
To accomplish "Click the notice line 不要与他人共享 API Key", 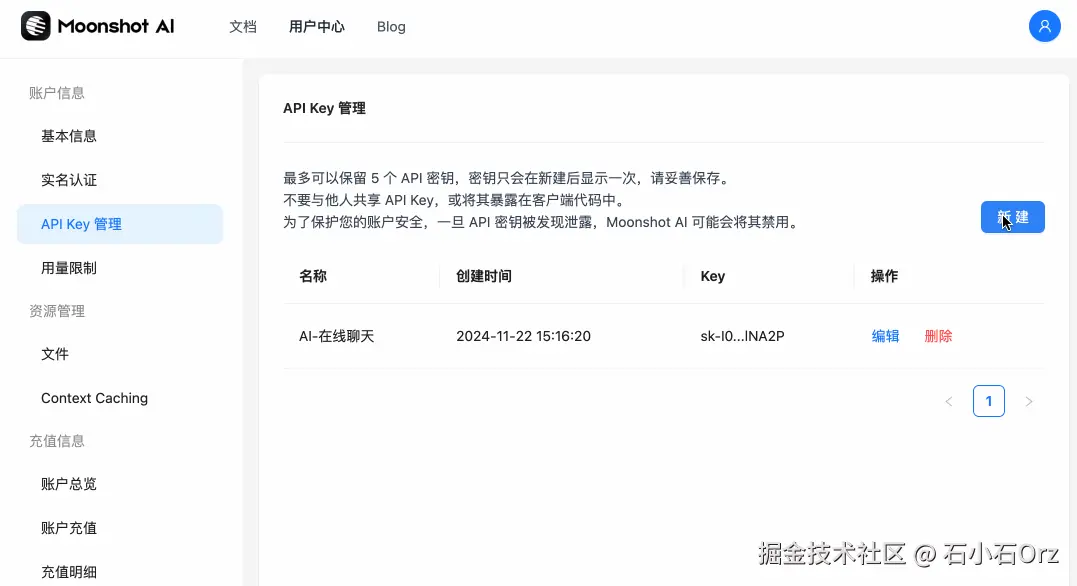I will pos(455,200).
